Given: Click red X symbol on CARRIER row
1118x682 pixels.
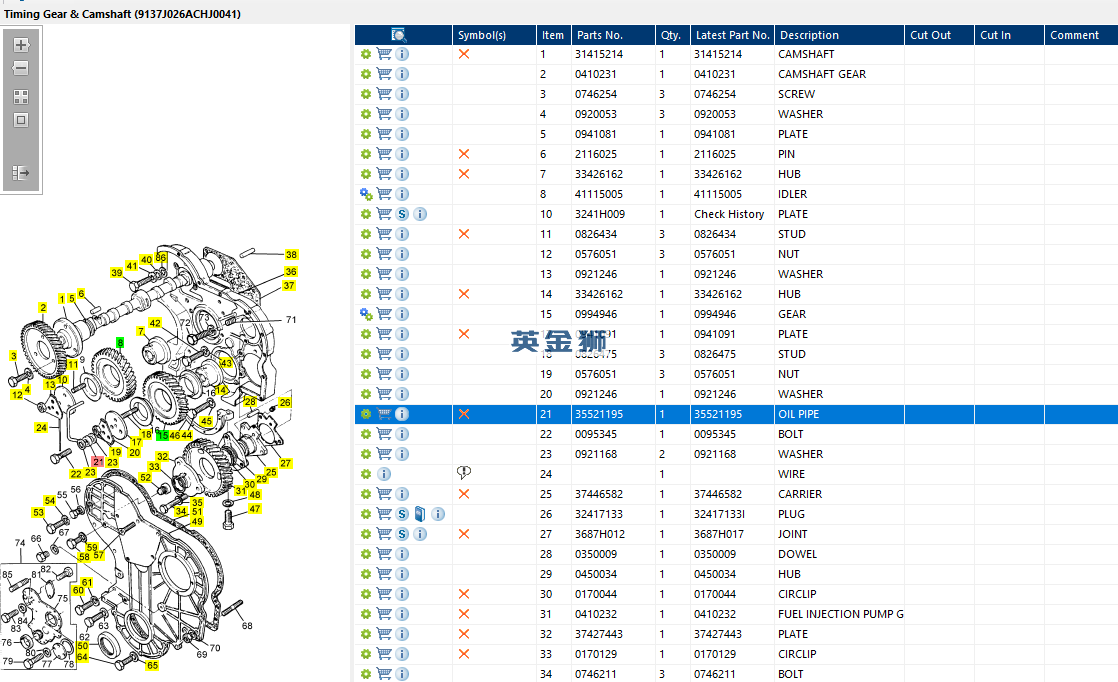Looking at the screenshot, I should point(463,494).
